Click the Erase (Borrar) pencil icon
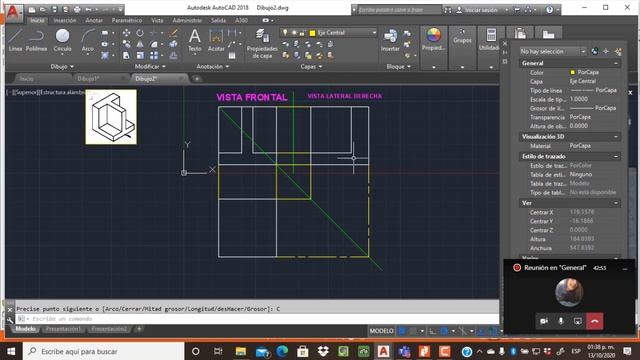The image size is (640, 360). click(x=173, y=33)
